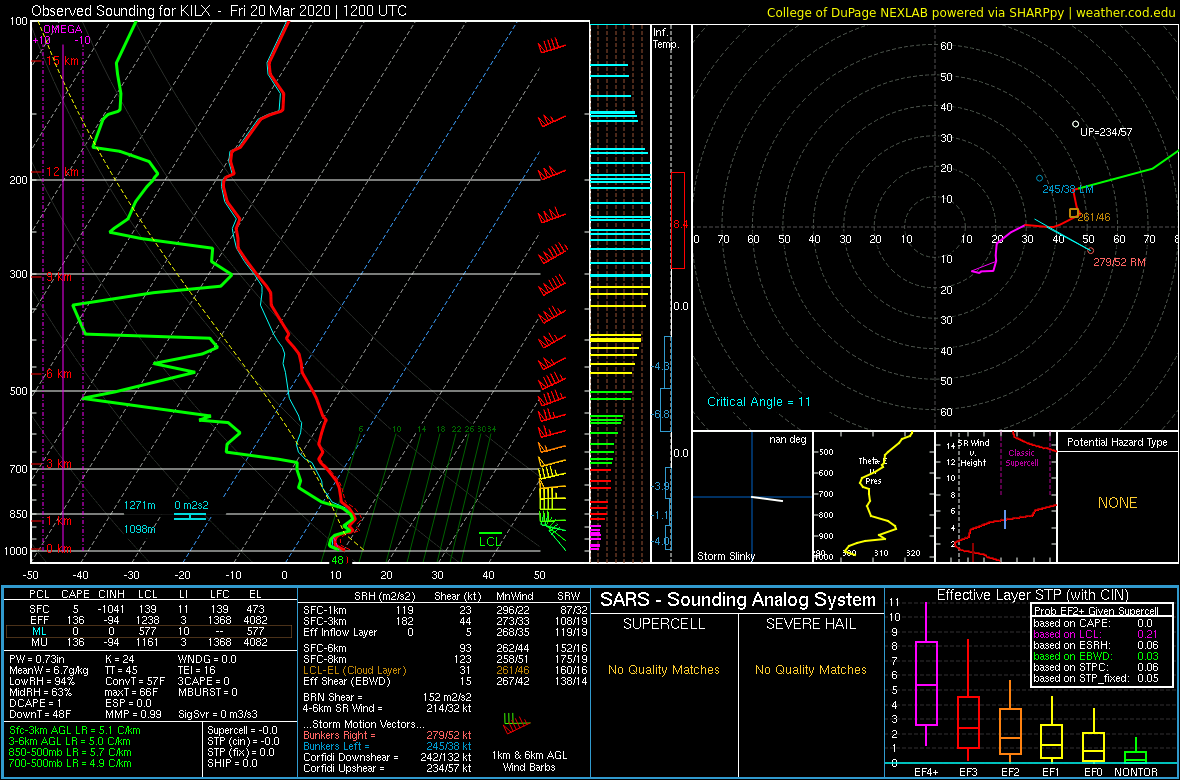Screen dimensions: 1180x780
Task: Click the orange mean wind square on hodograph
Action: 1074,213
